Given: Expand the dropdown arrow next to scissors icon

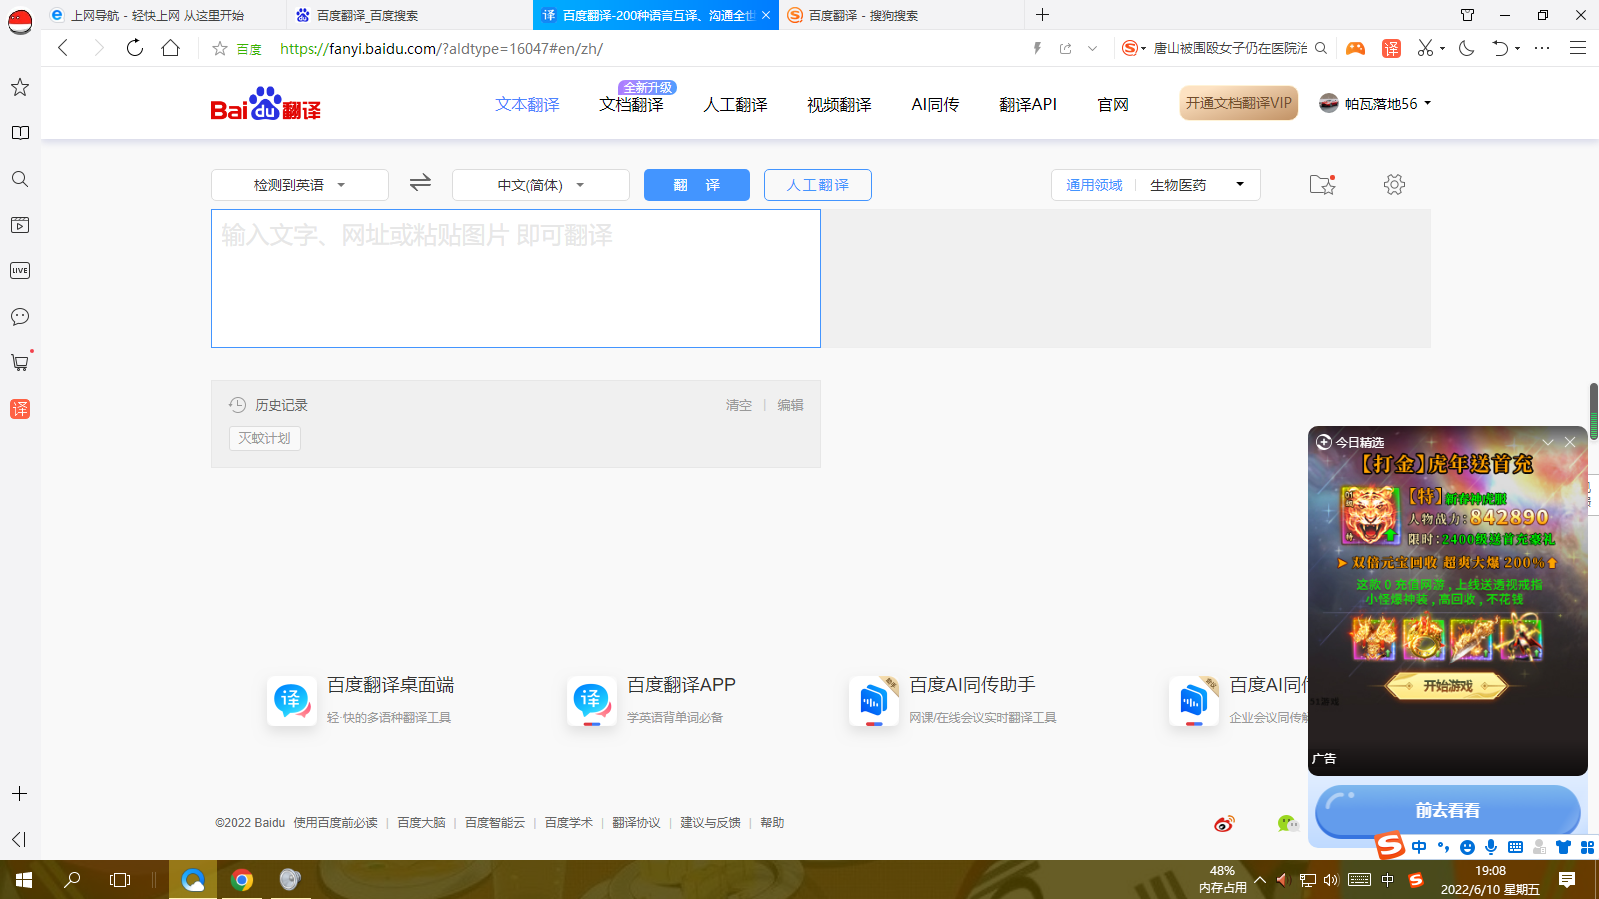Looking at the screenshot, I should tap(1442, 48).
